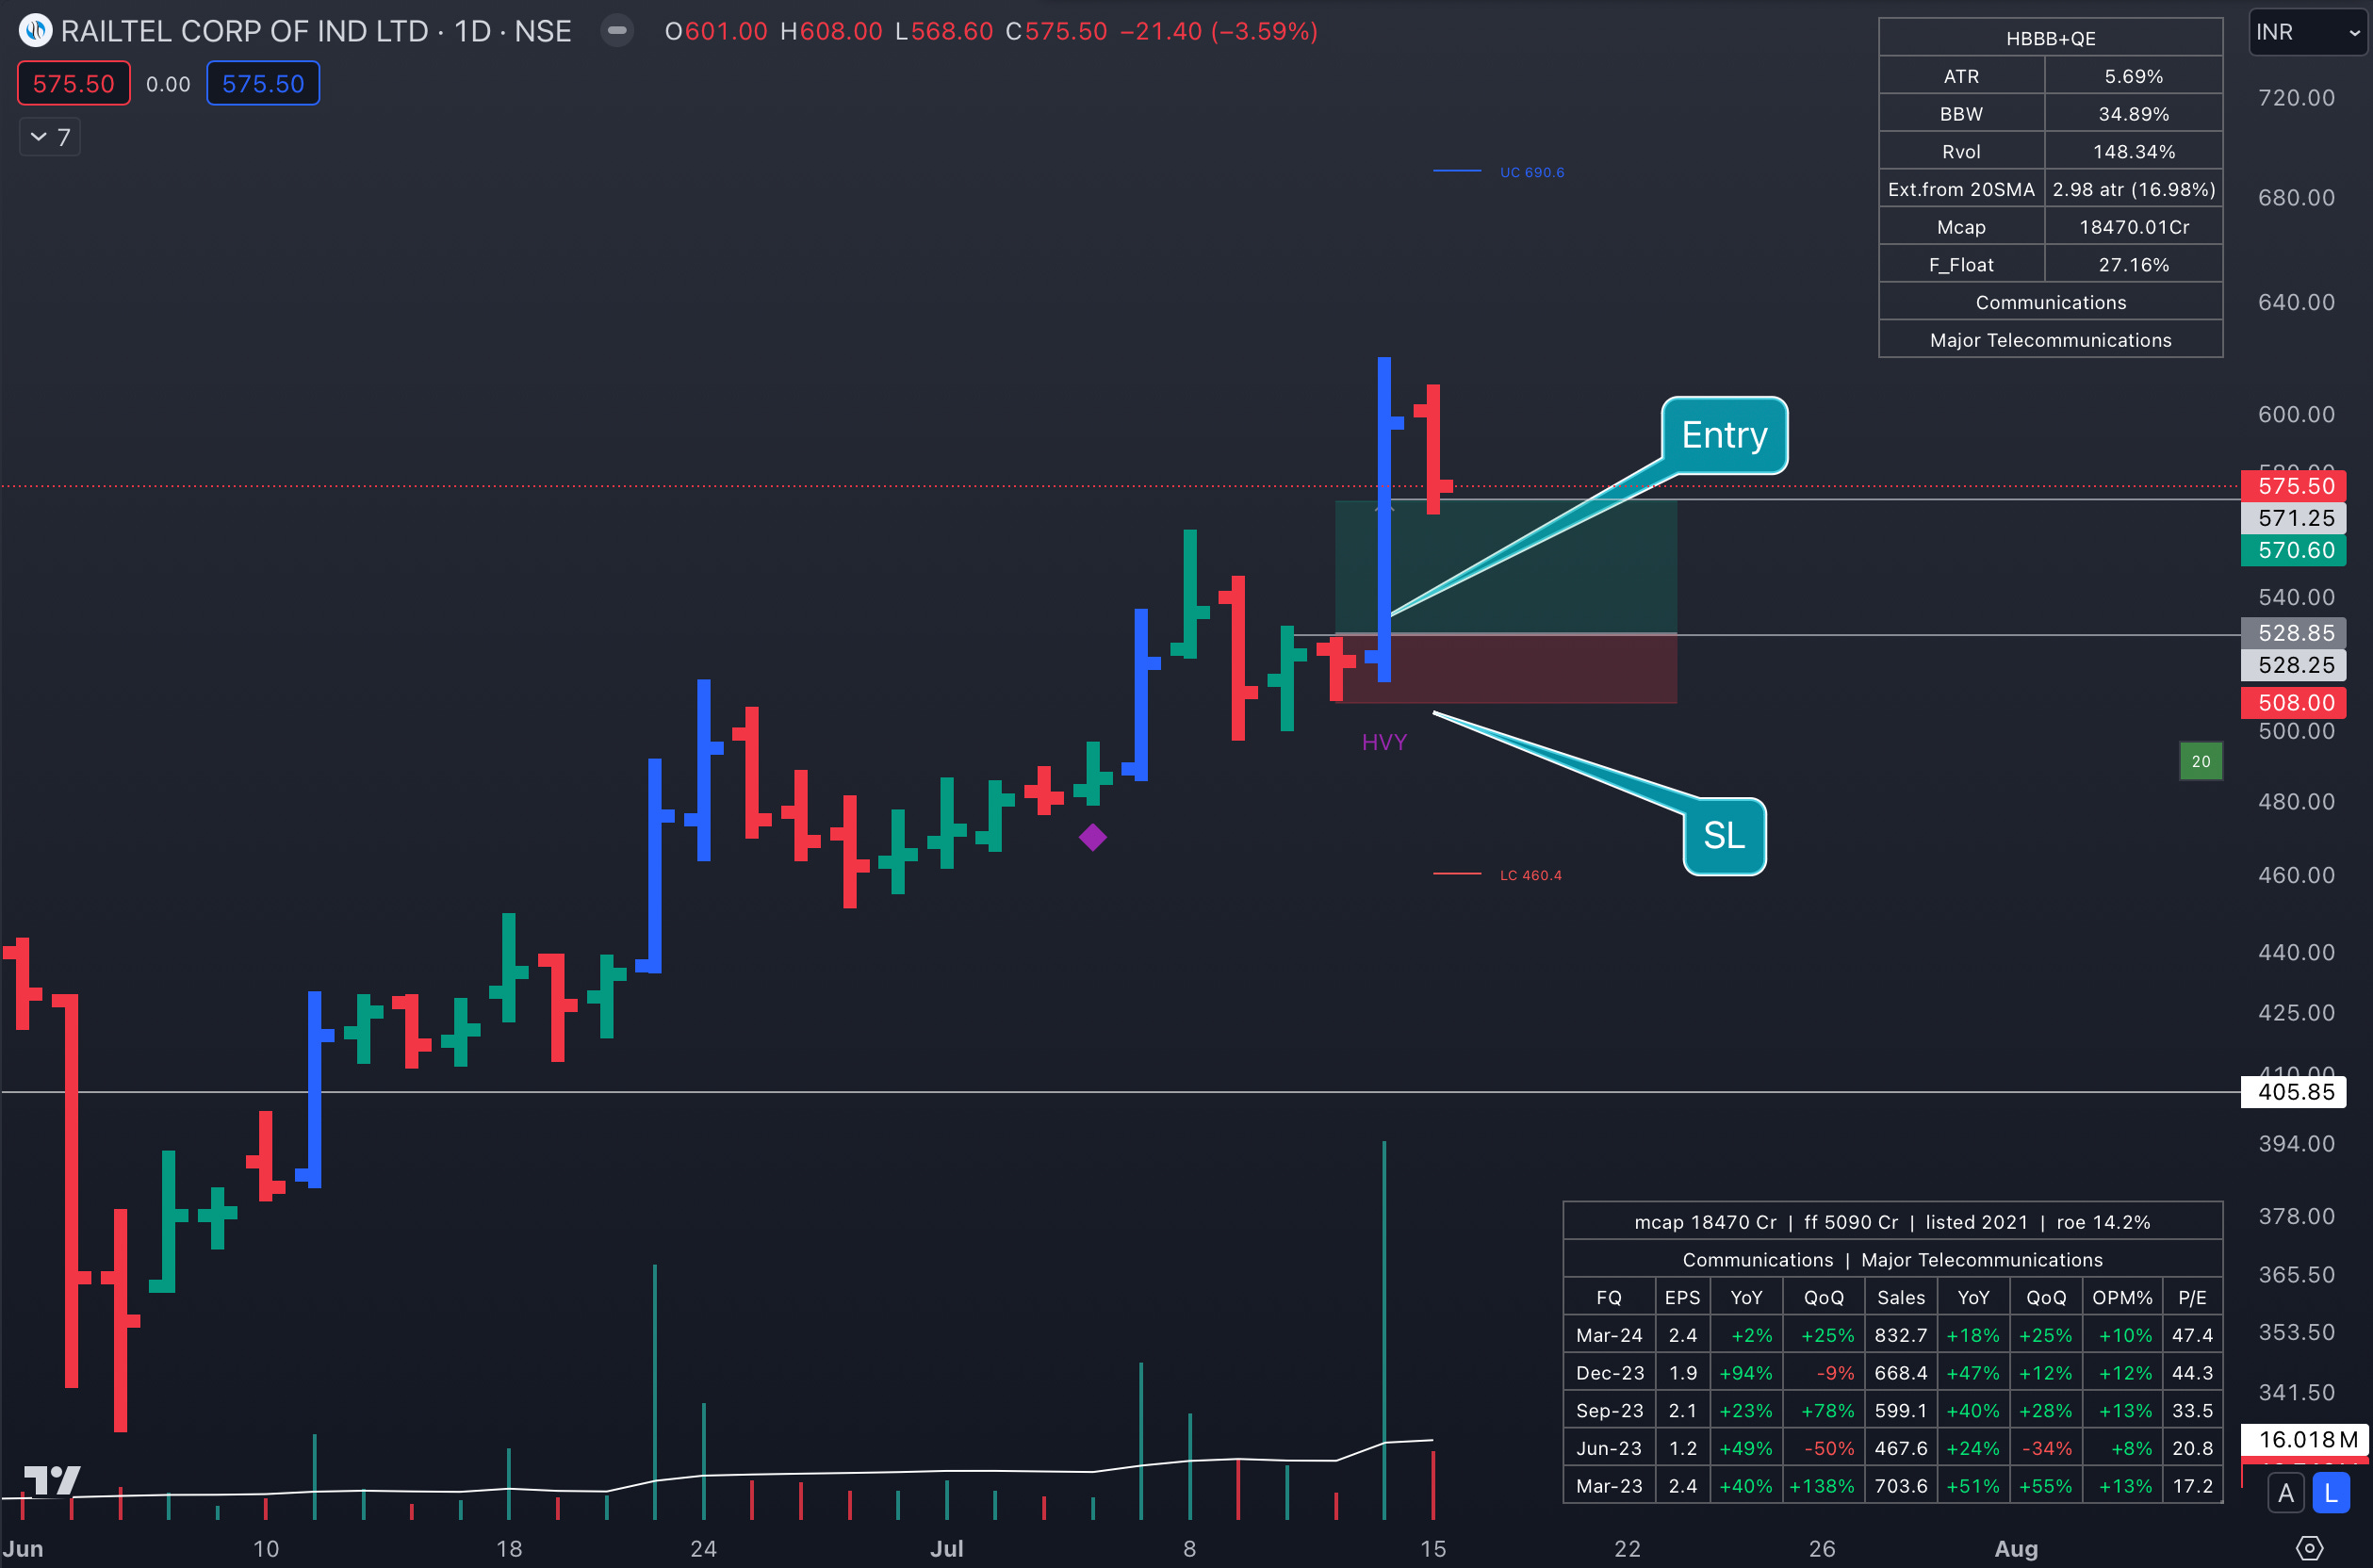The width and height of the screenshot is (2373, 1568).
Task: Toggle log scale with the L button
Action: pos(2331,1493)
